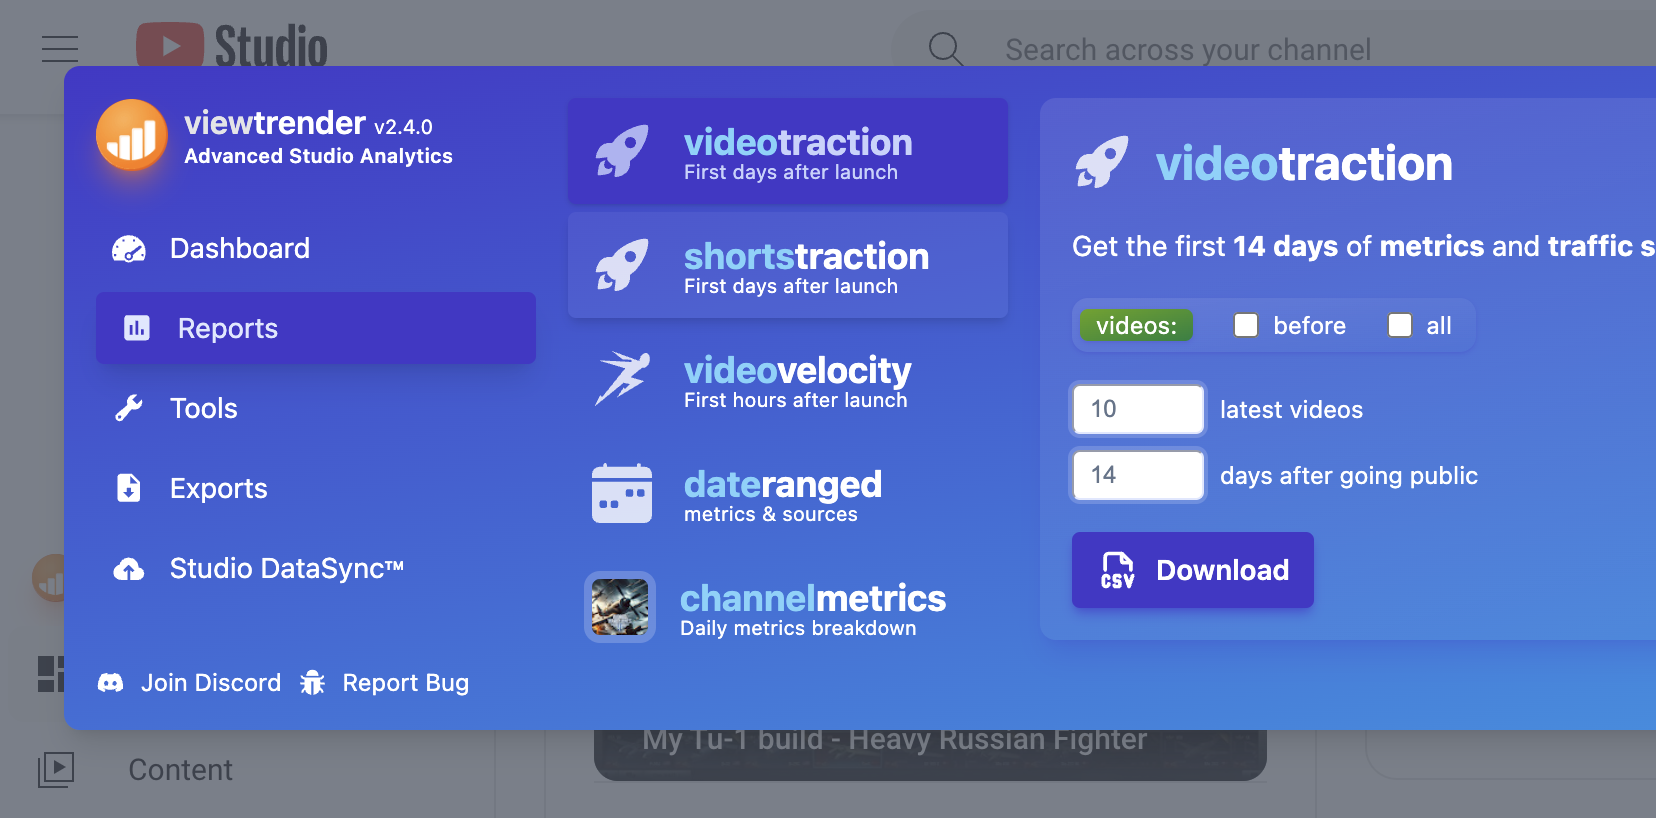Viewport: 1656px width, 818px height.
Task: Click the viewtrender v2.4.0 title text
Action: pyautogui.click(x=308, y=123)
